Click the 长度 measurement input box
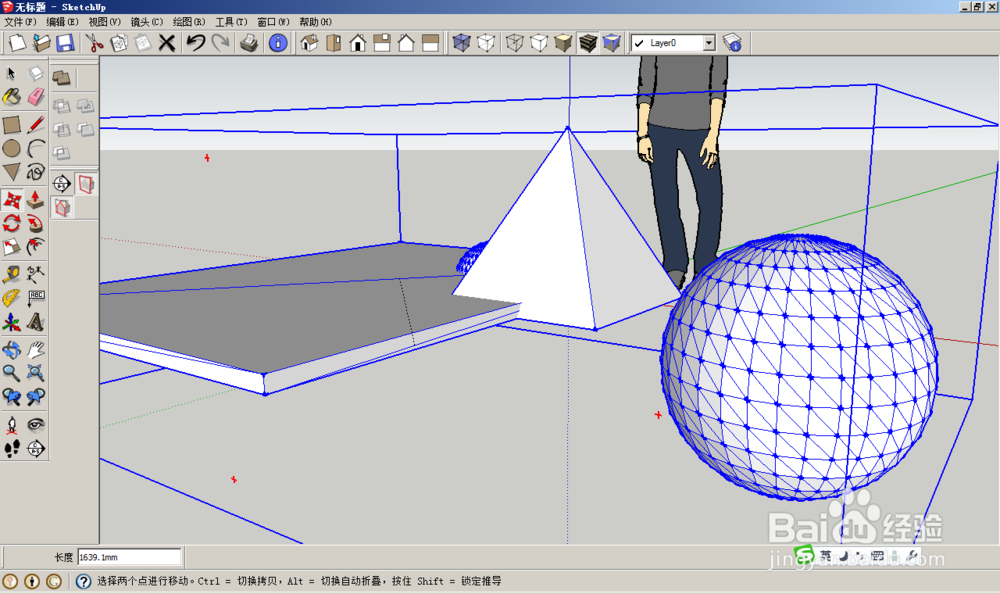This screenshot has width=1000, height=594. click(130, 557)
